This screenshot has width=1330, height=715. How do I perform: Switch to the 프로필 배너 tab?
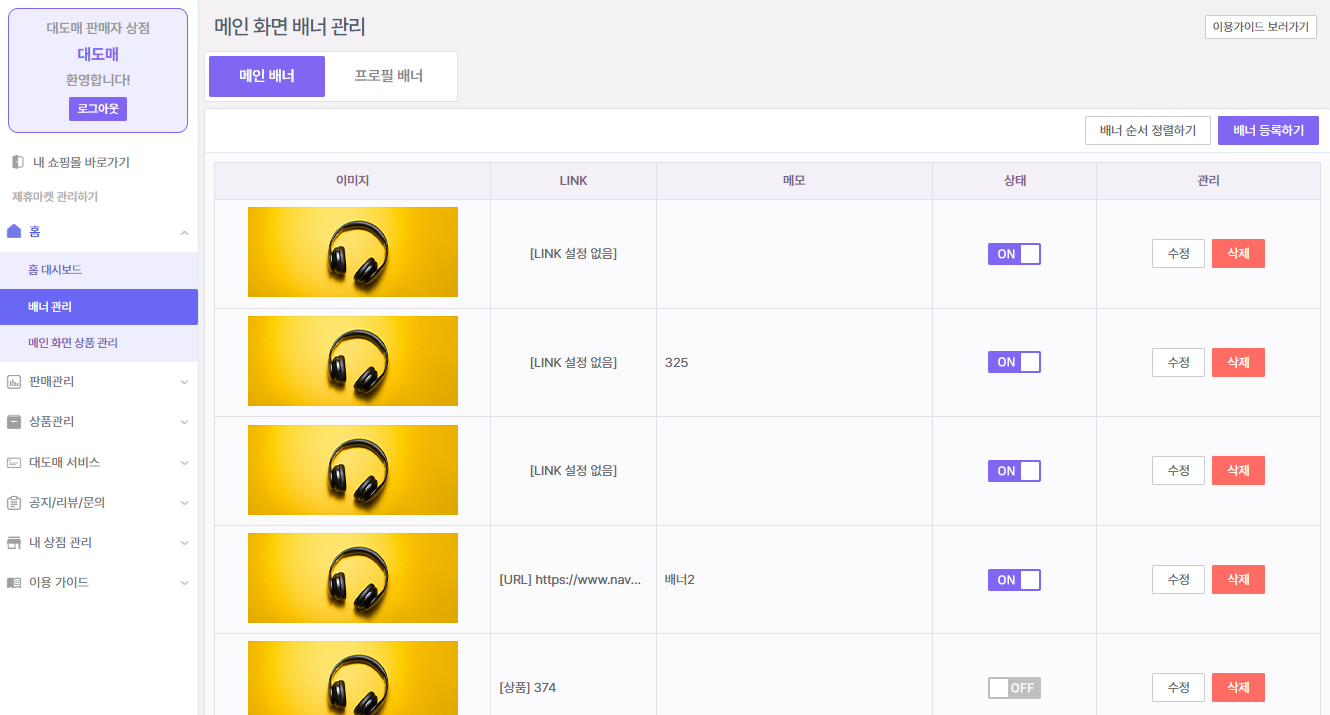click(x=389, y=76)
